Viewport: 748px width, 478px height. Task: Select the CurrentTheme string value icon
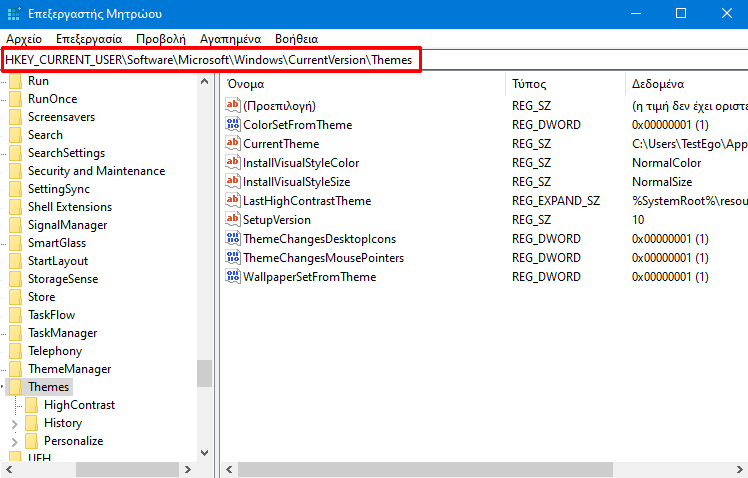point(233,143)
